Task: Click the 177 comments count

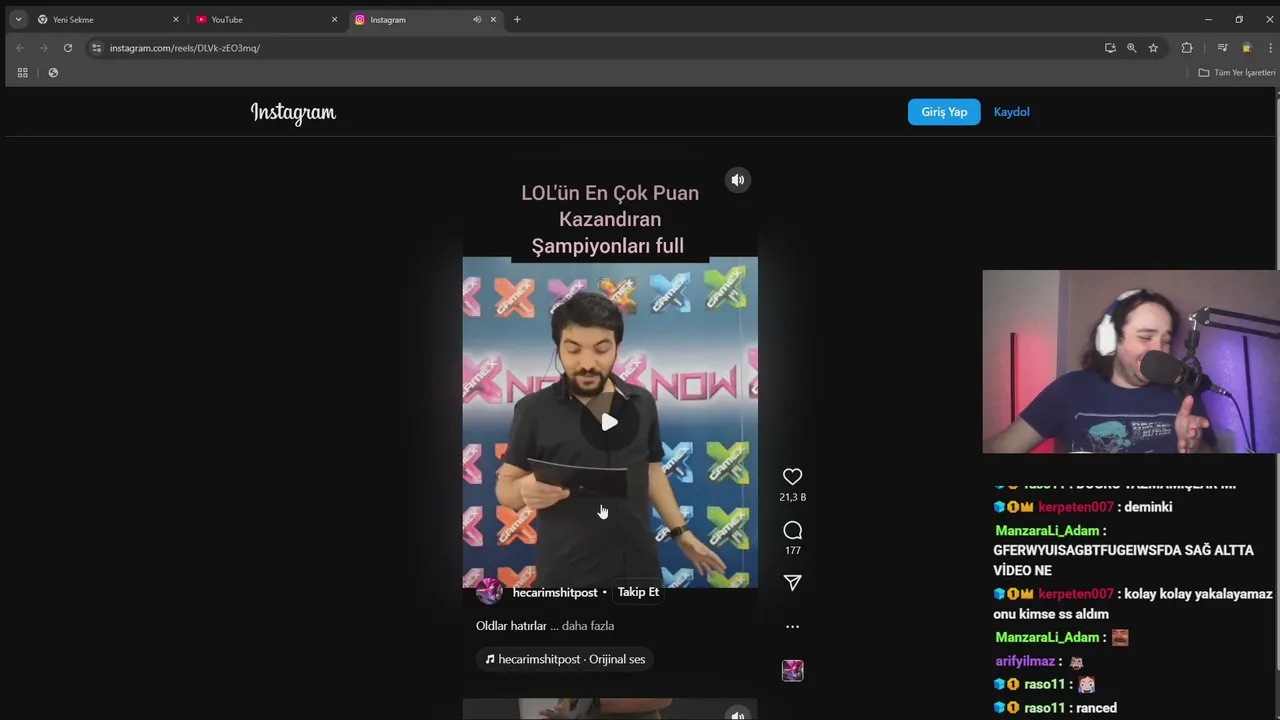Action: tap(792, 551)
